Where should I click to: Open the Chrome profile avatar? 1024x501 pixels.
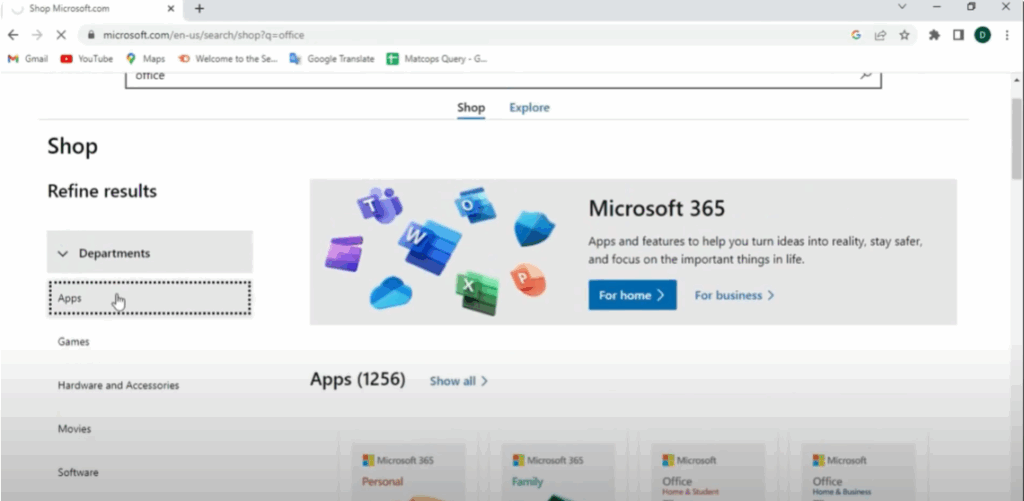click(982, 35)
